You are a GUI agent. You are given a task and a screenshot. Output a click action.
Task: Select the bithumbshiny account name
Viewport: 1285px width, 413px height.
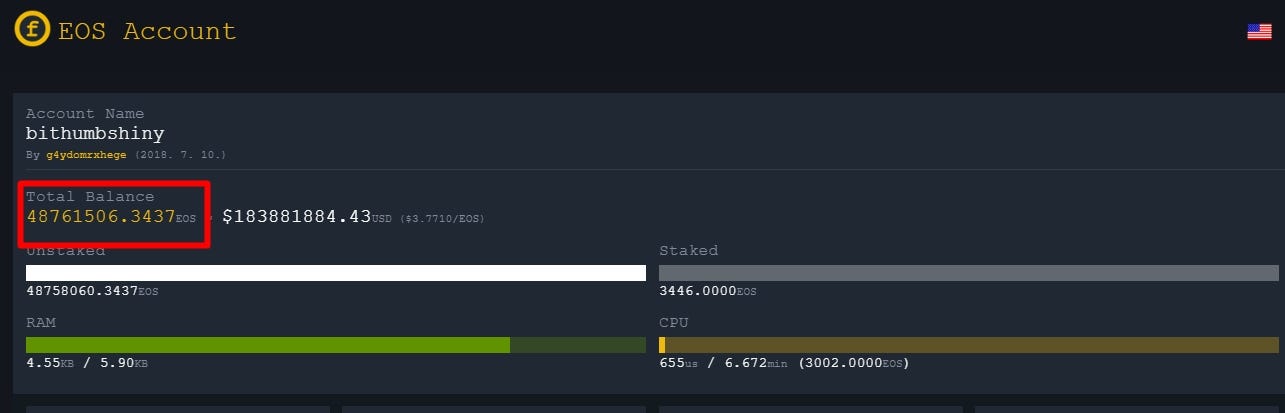tap(95, 133)
